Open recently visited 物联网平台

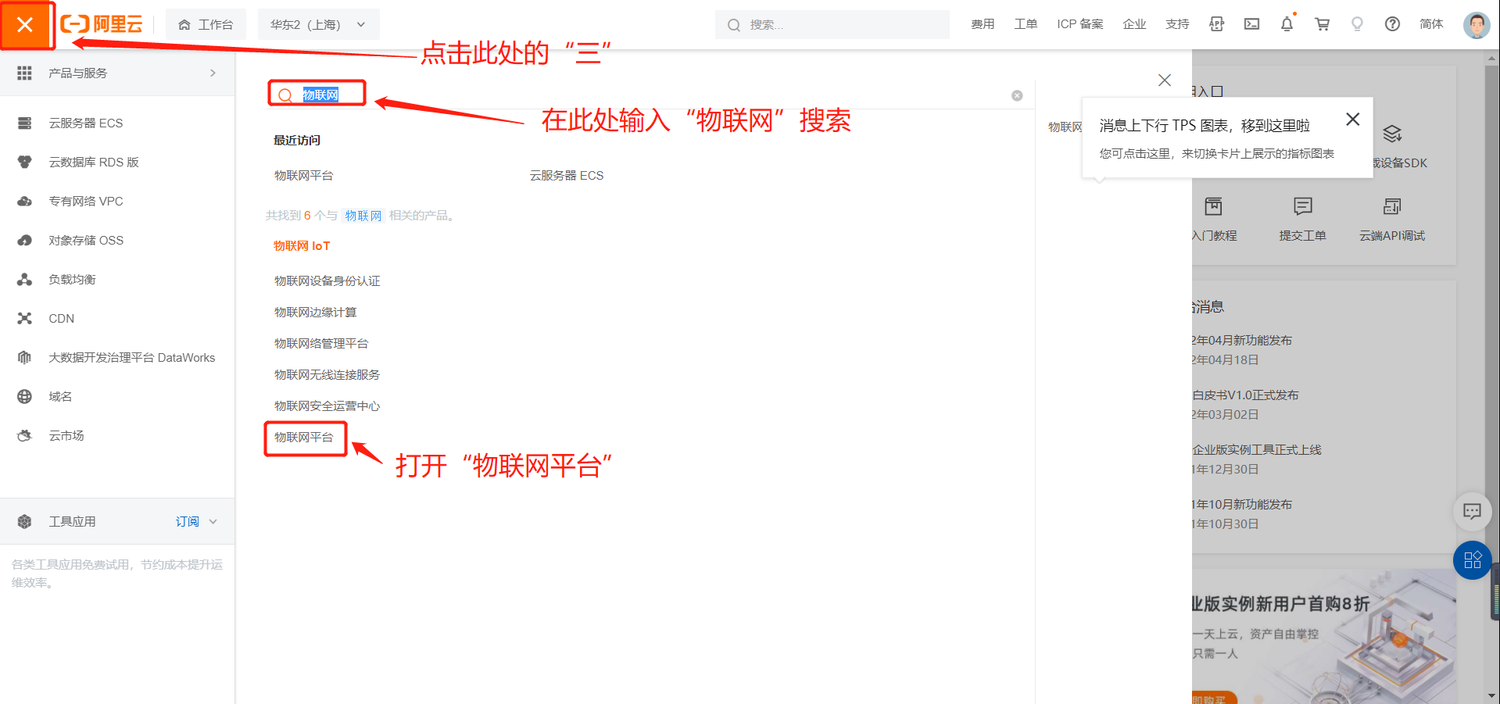304,175
